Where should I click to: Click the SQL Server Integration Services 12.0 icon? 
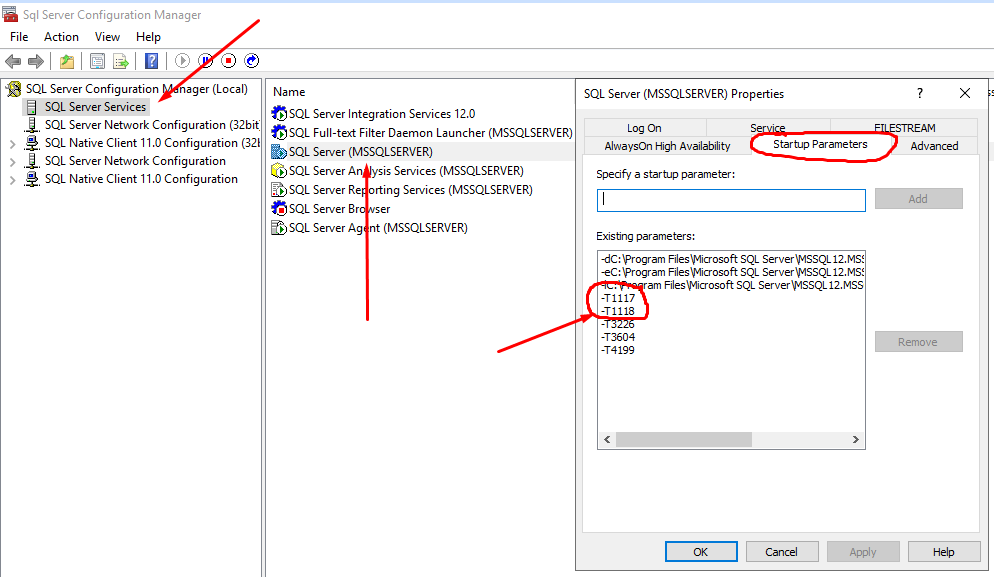(x=279, y=113)
